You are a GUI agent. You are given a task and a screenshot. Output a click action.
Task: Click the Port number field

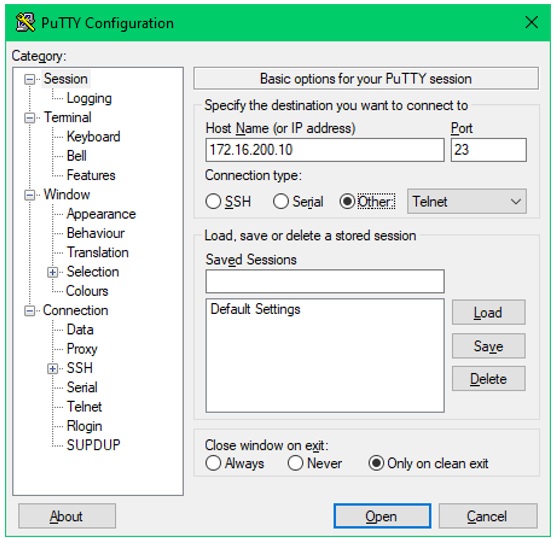[488, 150]
